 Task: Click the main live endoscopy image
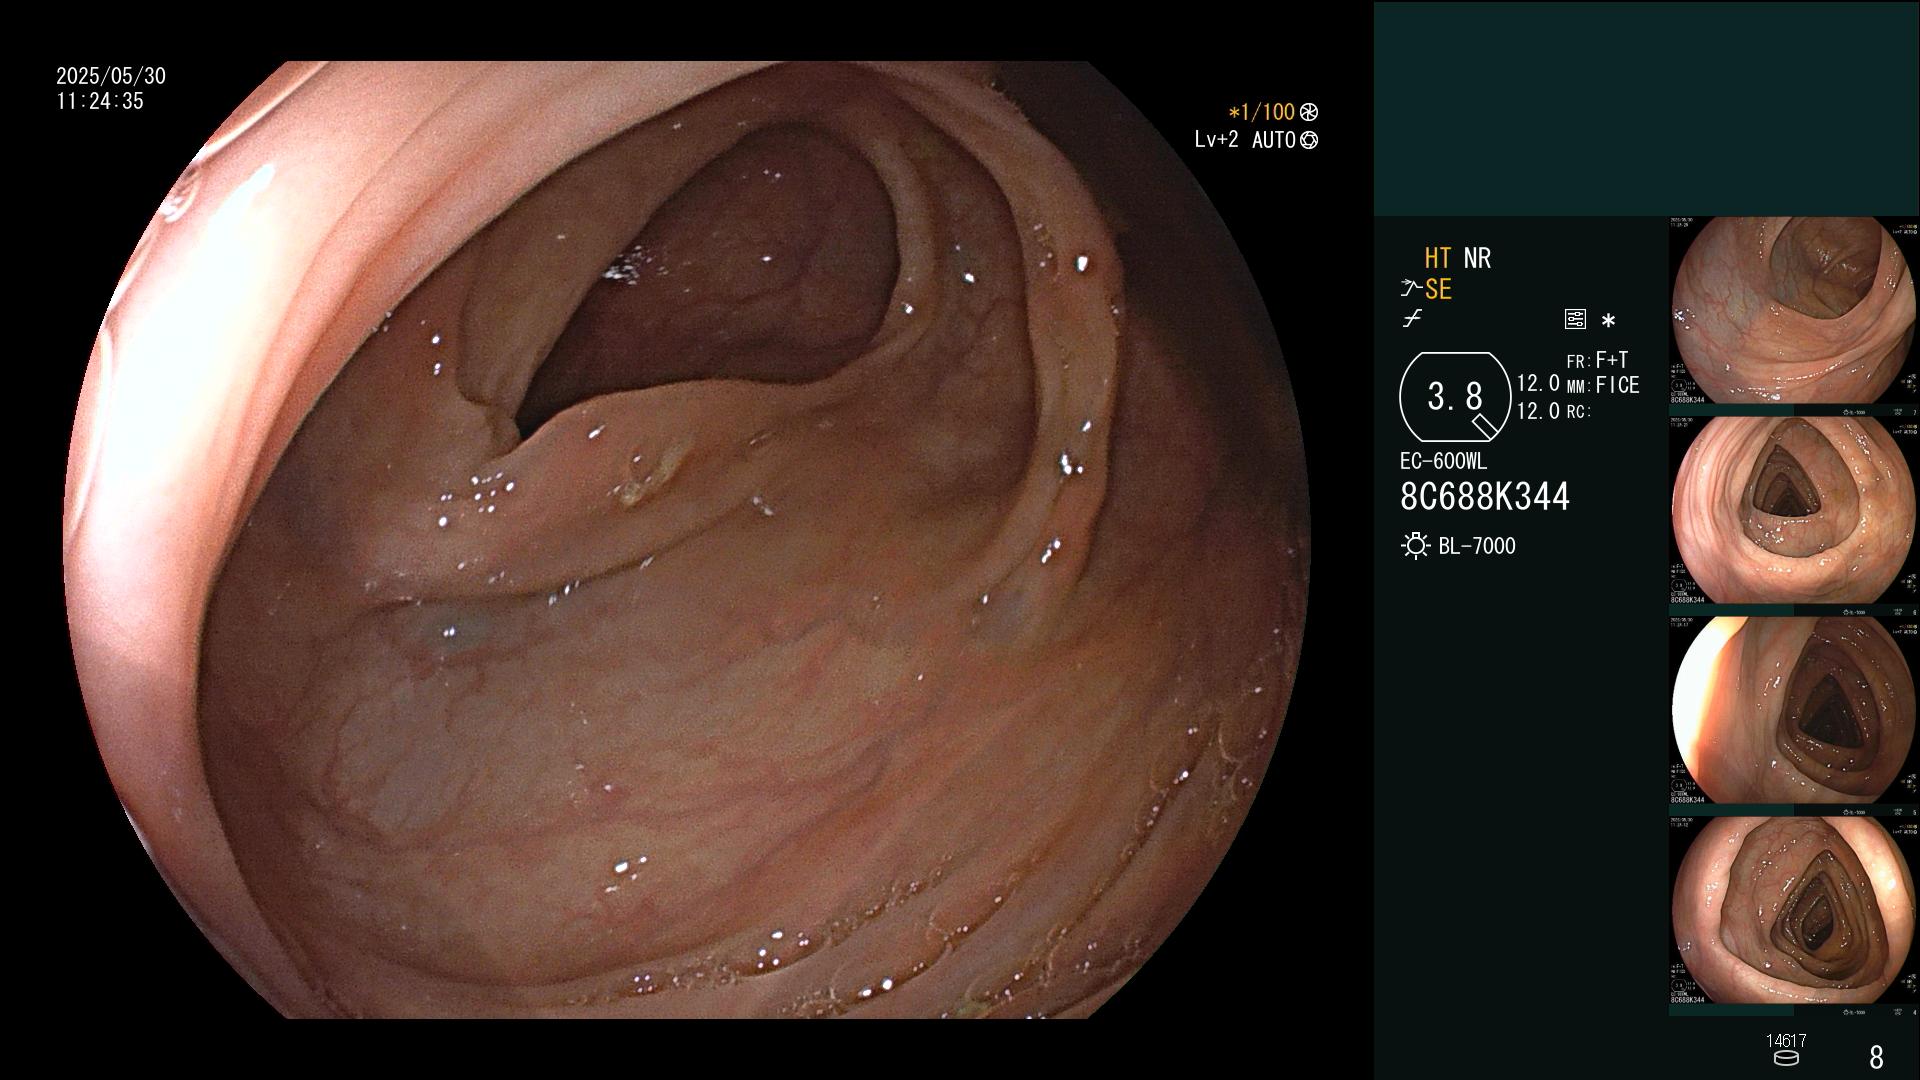(x=687, y=540)
